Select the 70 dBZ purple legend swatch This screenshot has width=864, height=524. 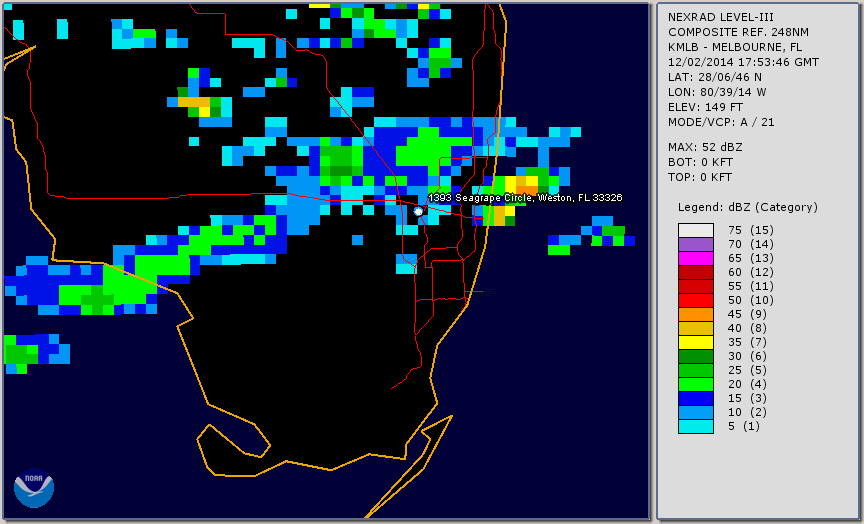[696, 244]
